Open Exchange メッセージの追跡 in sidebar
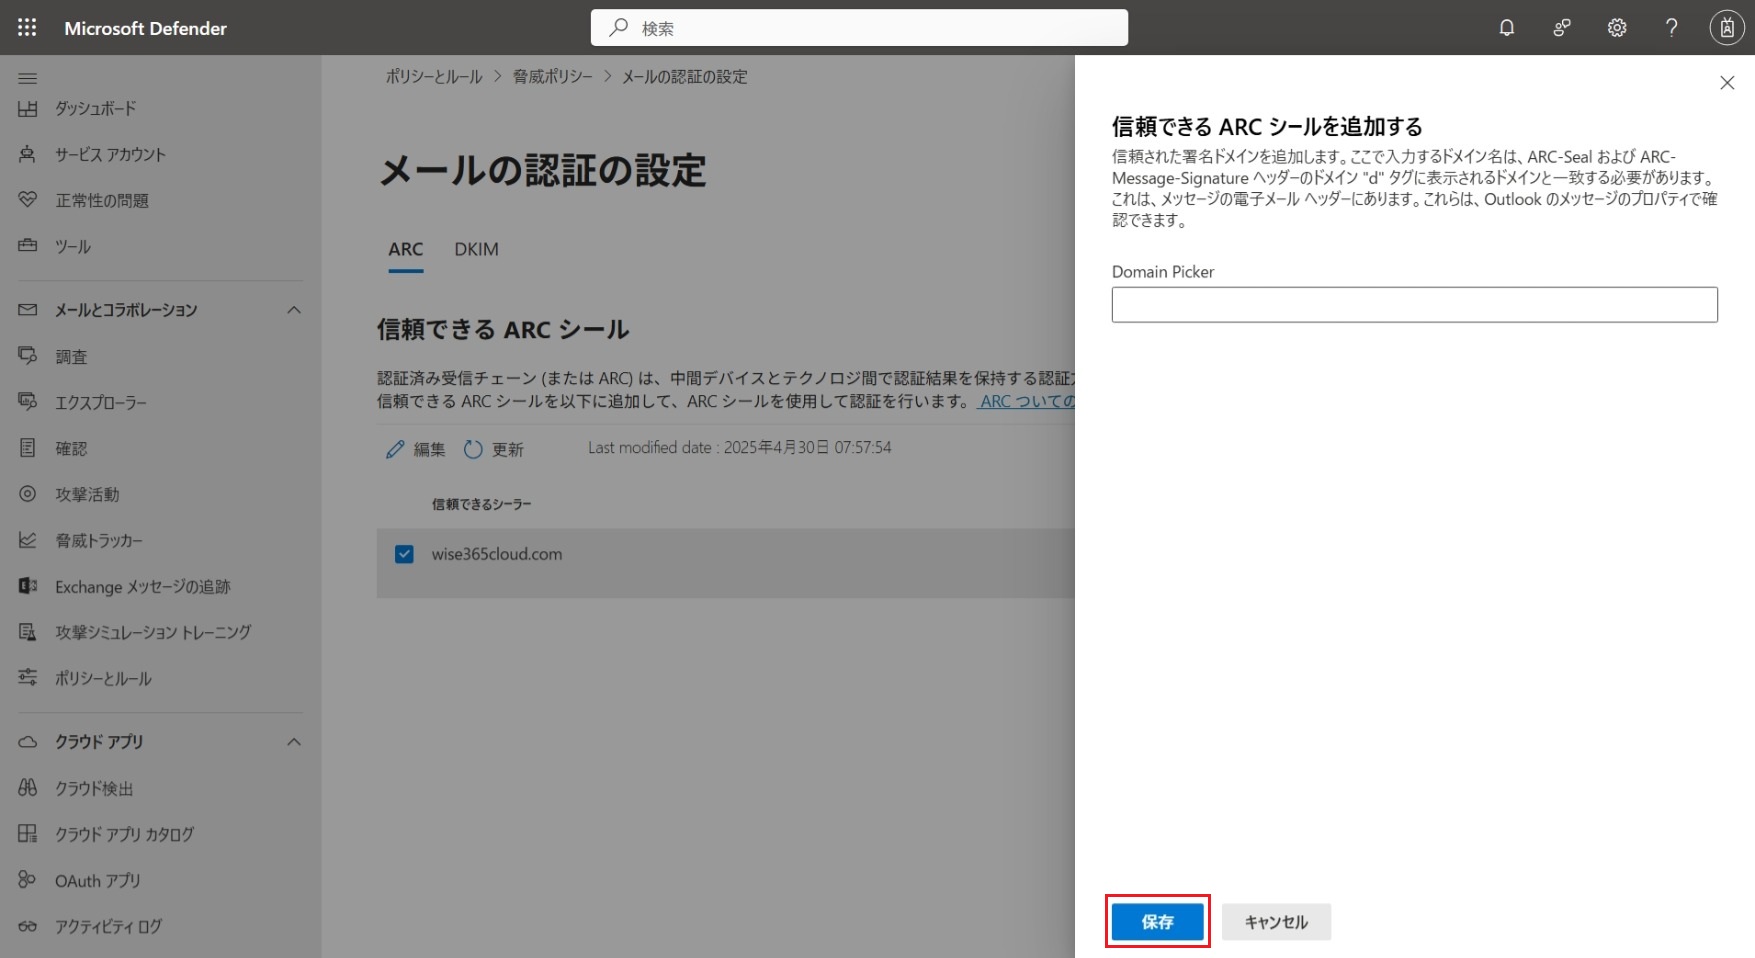 (x=142, y=587)
